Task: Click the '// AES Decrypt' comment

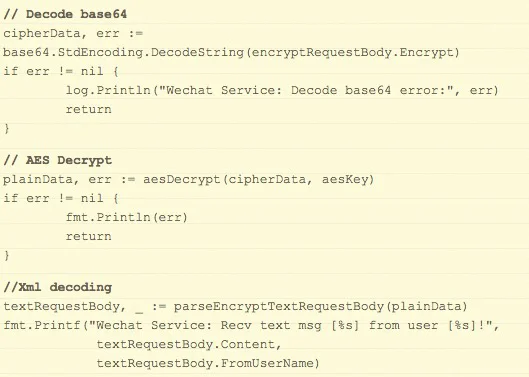Action: click(57, 160)
